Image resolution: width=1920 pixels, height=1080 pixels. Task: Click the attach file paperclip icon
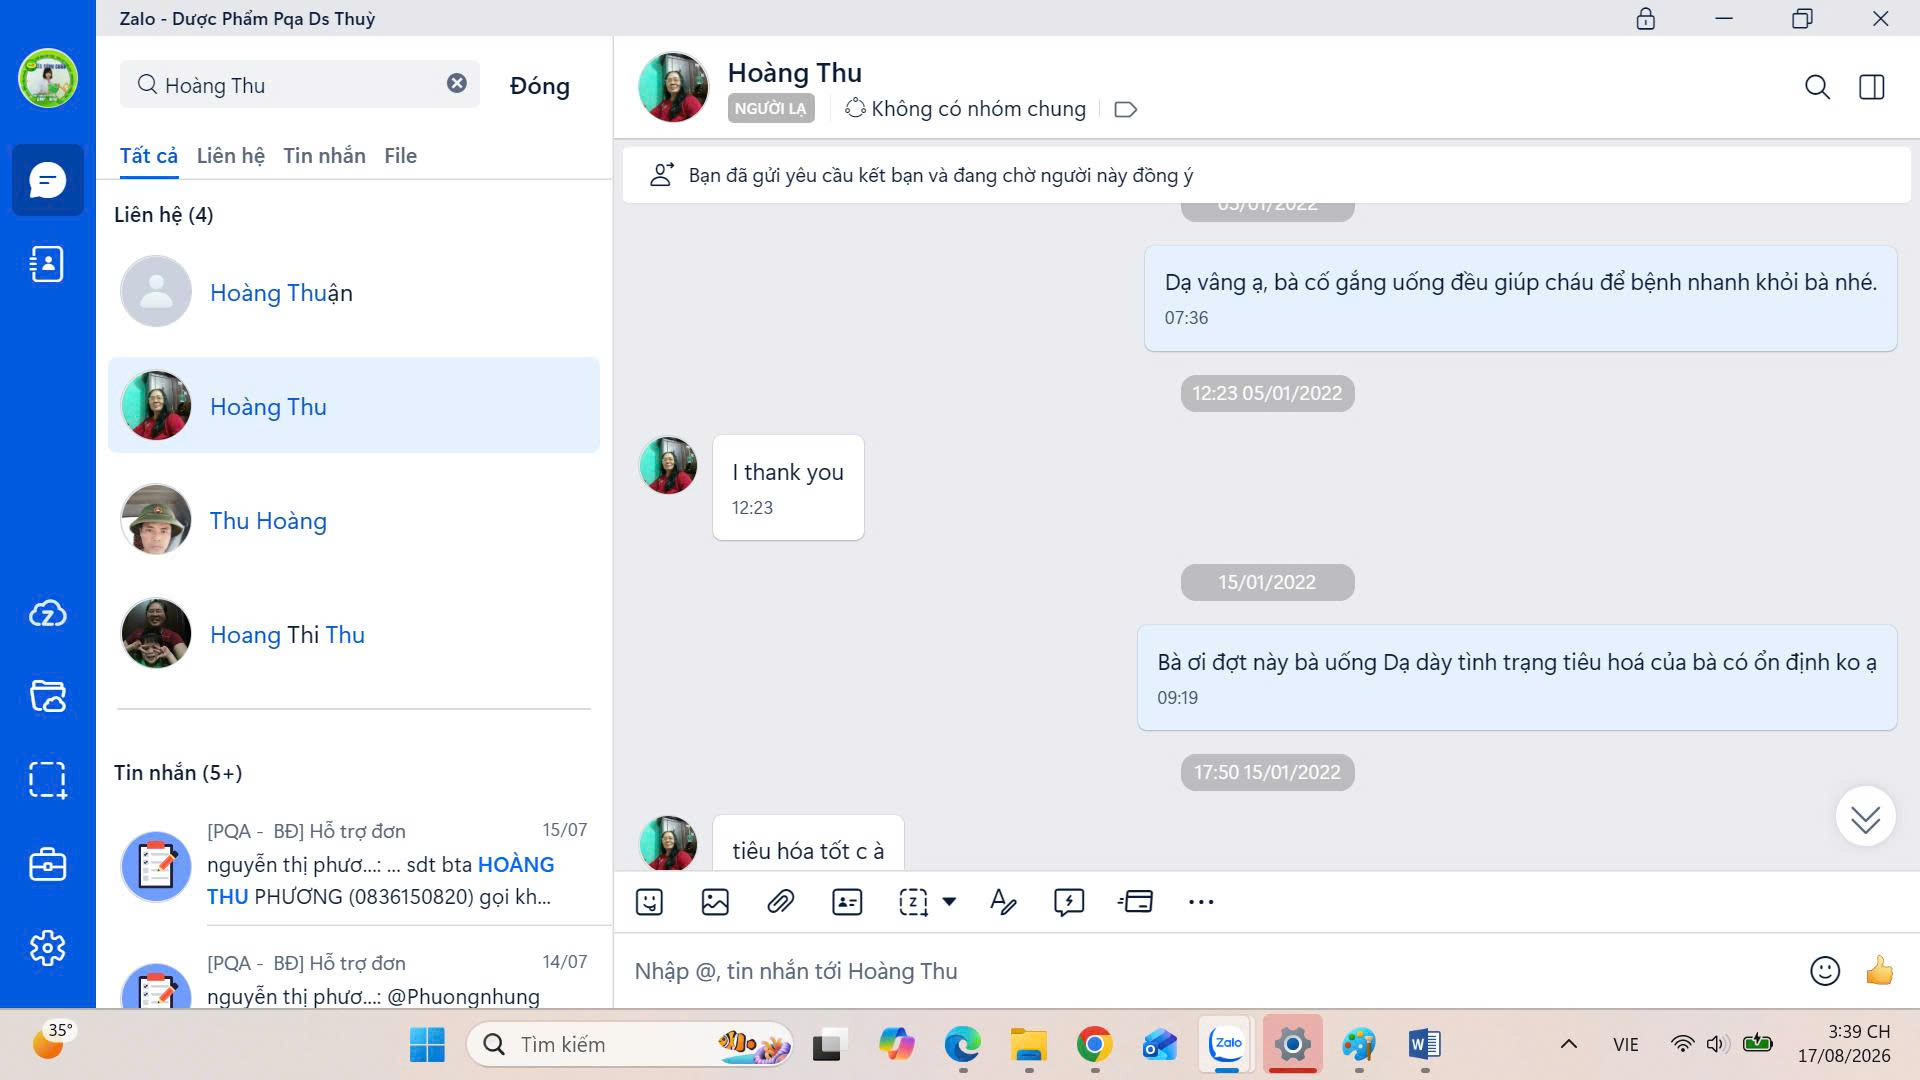point(780,902)
